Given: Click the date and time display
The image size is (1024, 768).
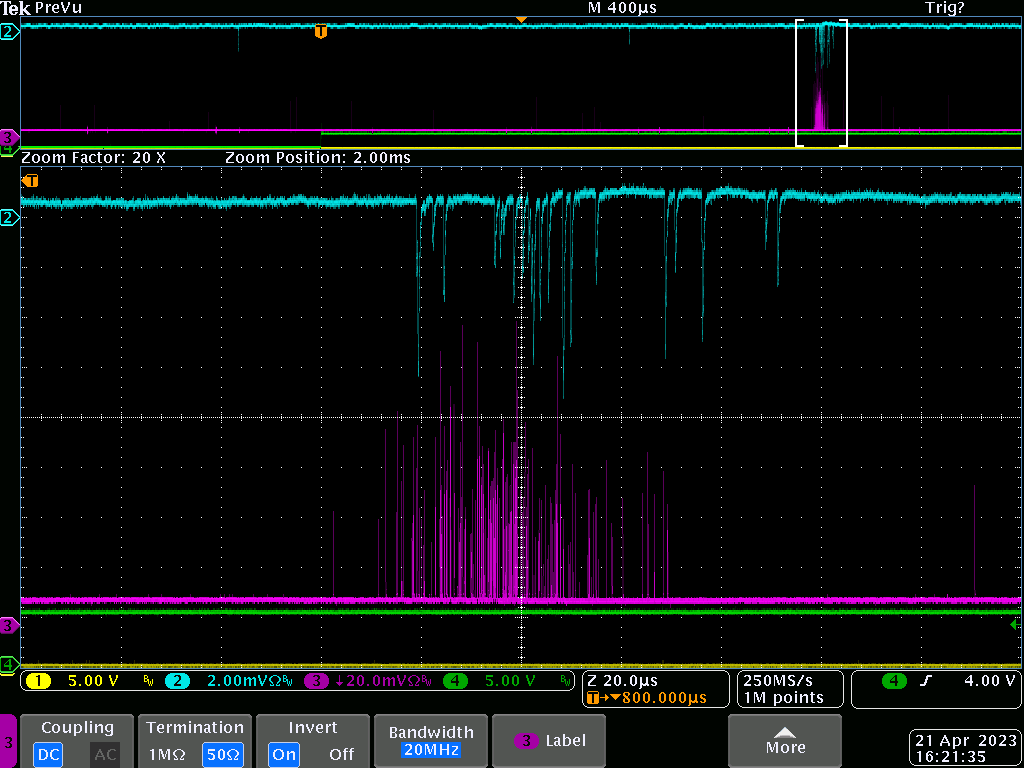Looking at the screenshot, I should click(964, 748).
